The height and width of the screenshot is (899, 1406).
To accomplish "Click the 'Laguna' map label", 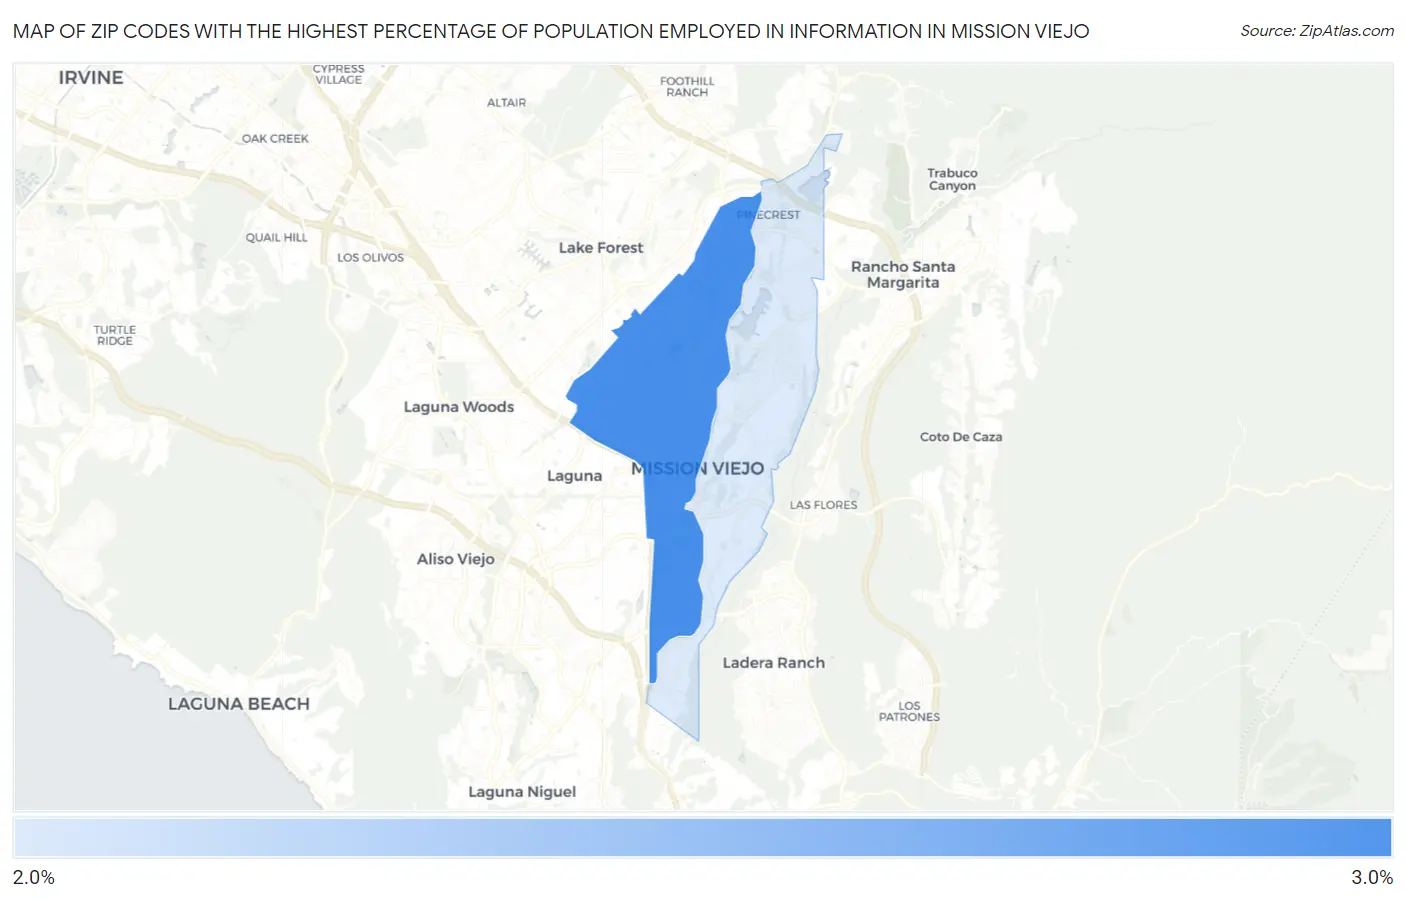I will coord(575,476).
